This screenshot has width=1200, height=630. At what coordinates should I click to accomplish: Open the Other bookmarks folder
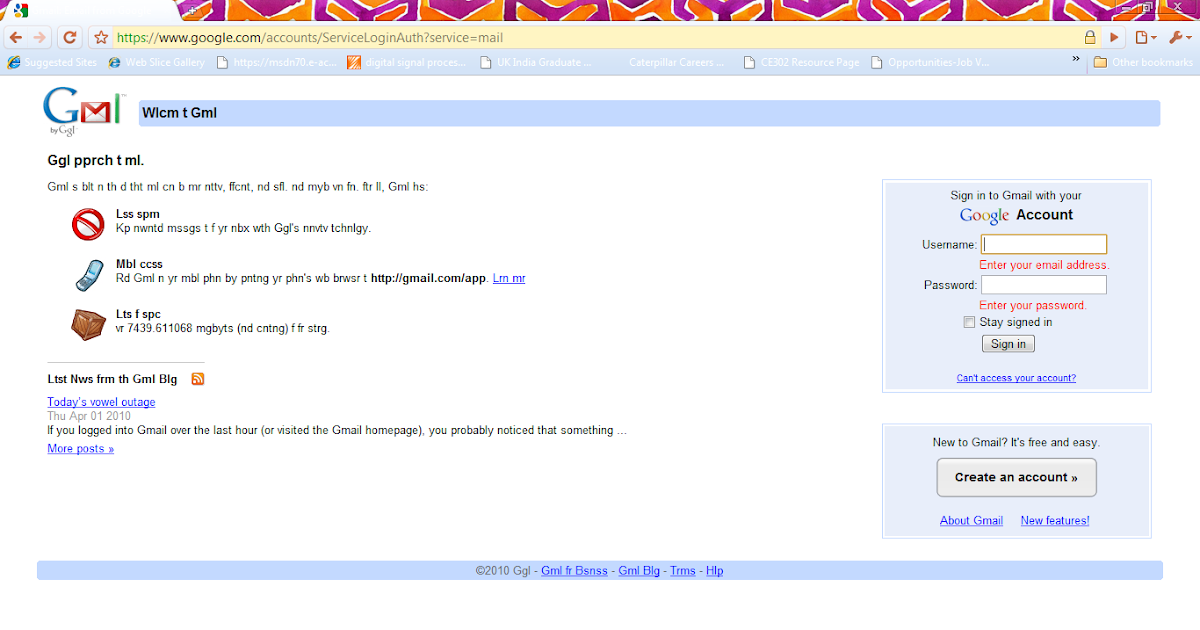pyautogui.click(x=1143, y=62)
